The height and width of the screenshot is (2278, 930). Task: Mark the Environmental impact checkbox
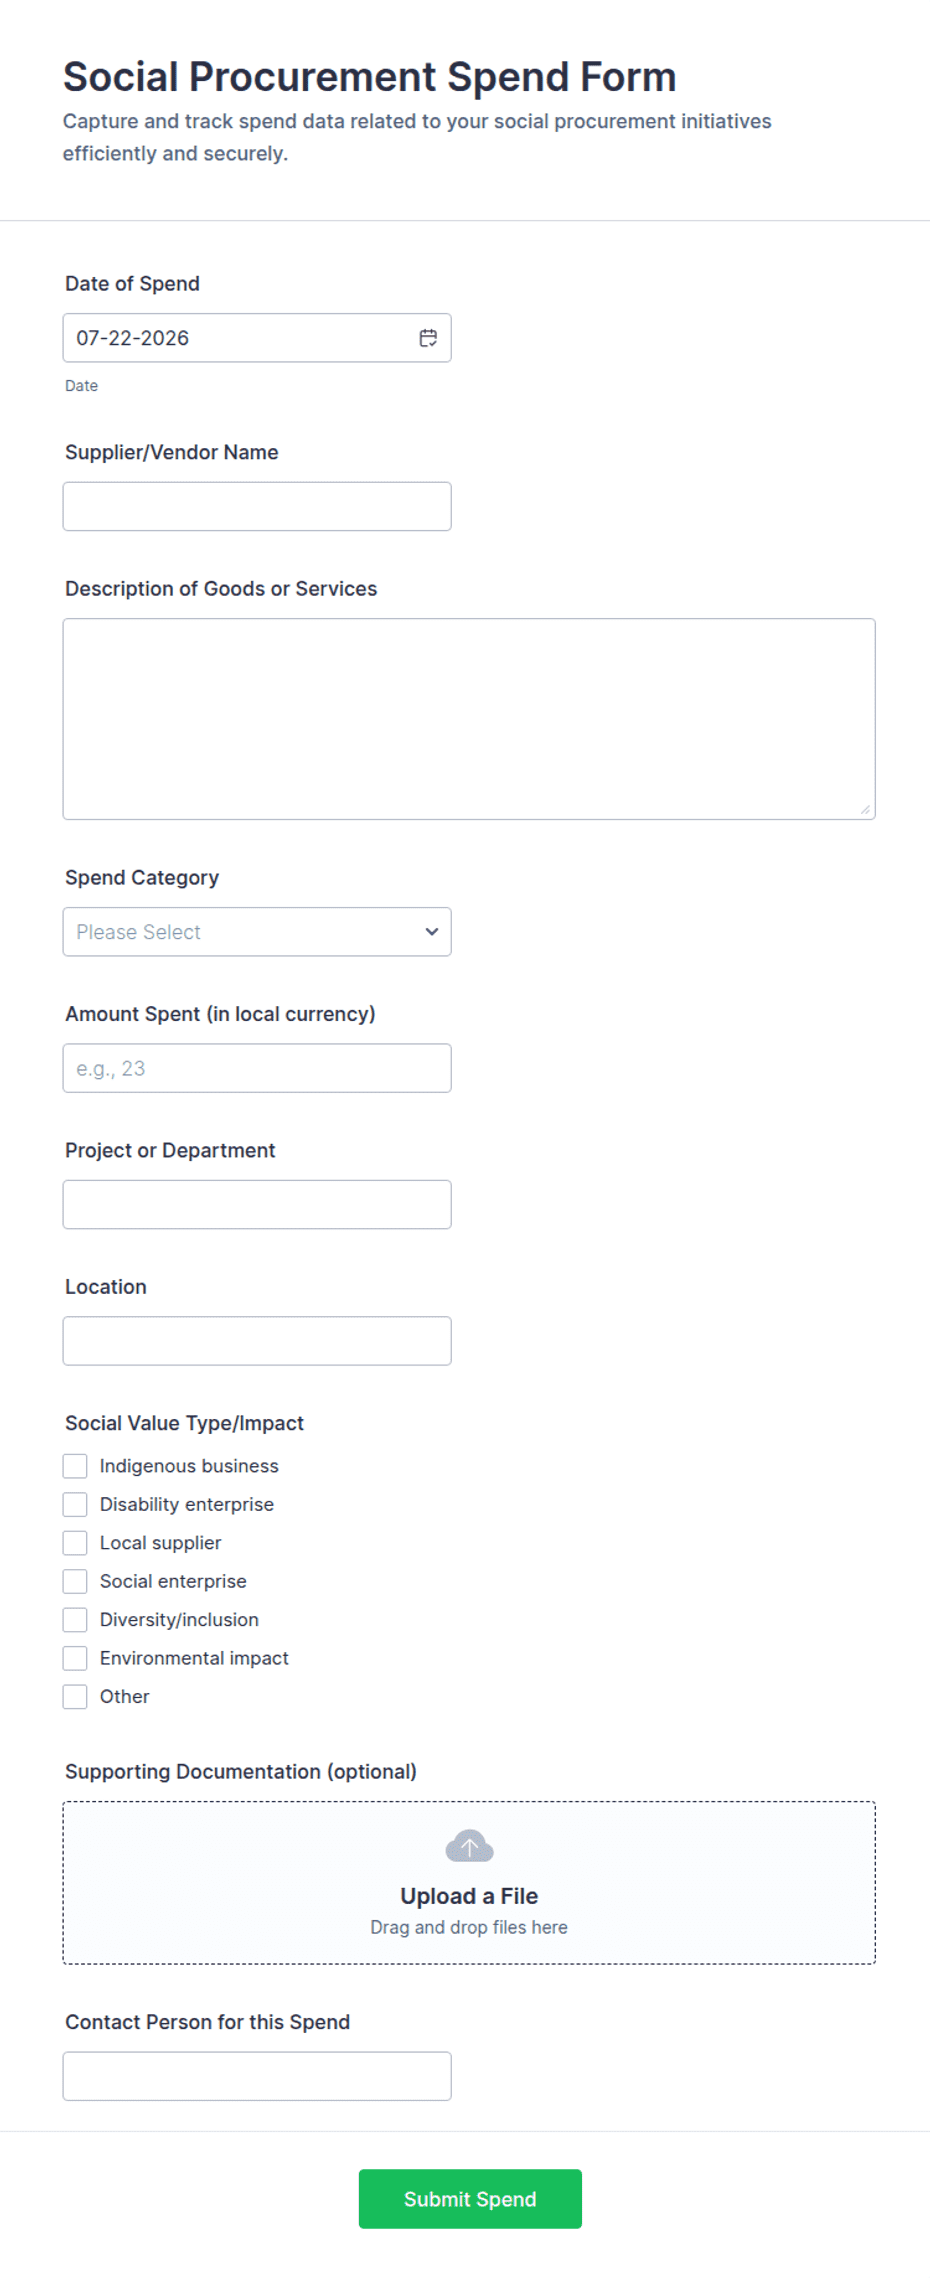coord(75,1658)
